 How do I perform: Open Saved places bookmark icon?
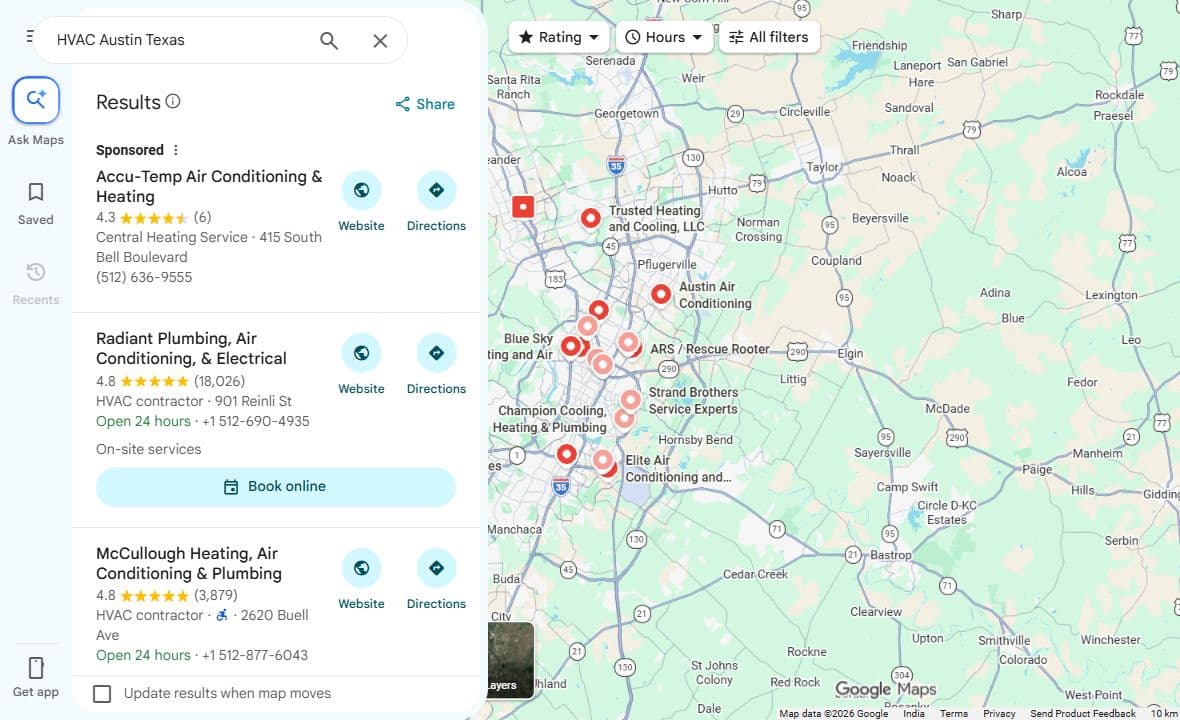[35, 193]
